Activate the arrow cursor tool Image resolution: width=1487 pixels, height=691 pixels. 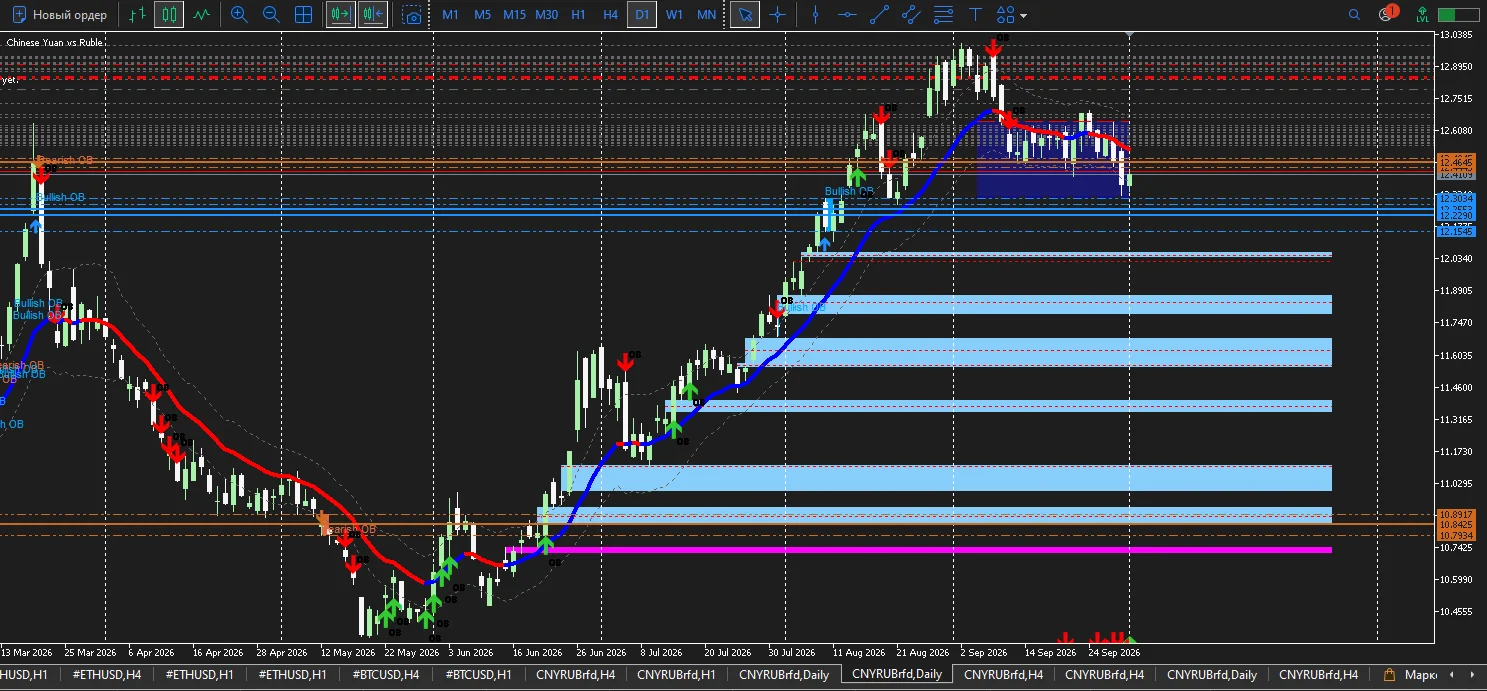745,15
